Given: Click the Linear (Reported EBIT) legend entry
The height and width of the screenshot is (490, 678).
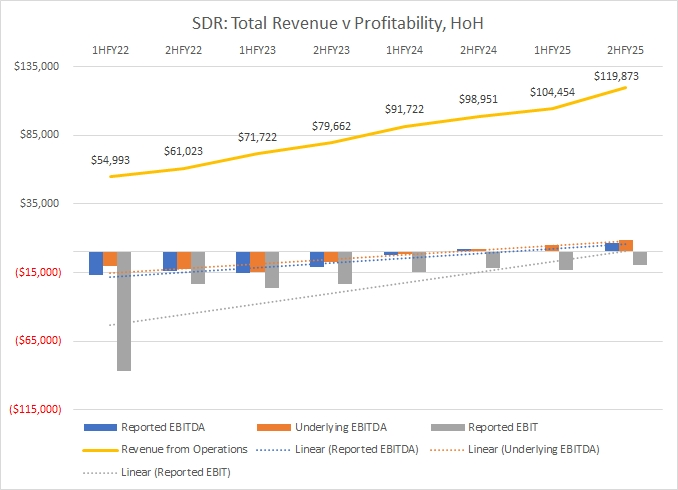Looking at the screenshot, I should 173,471.
